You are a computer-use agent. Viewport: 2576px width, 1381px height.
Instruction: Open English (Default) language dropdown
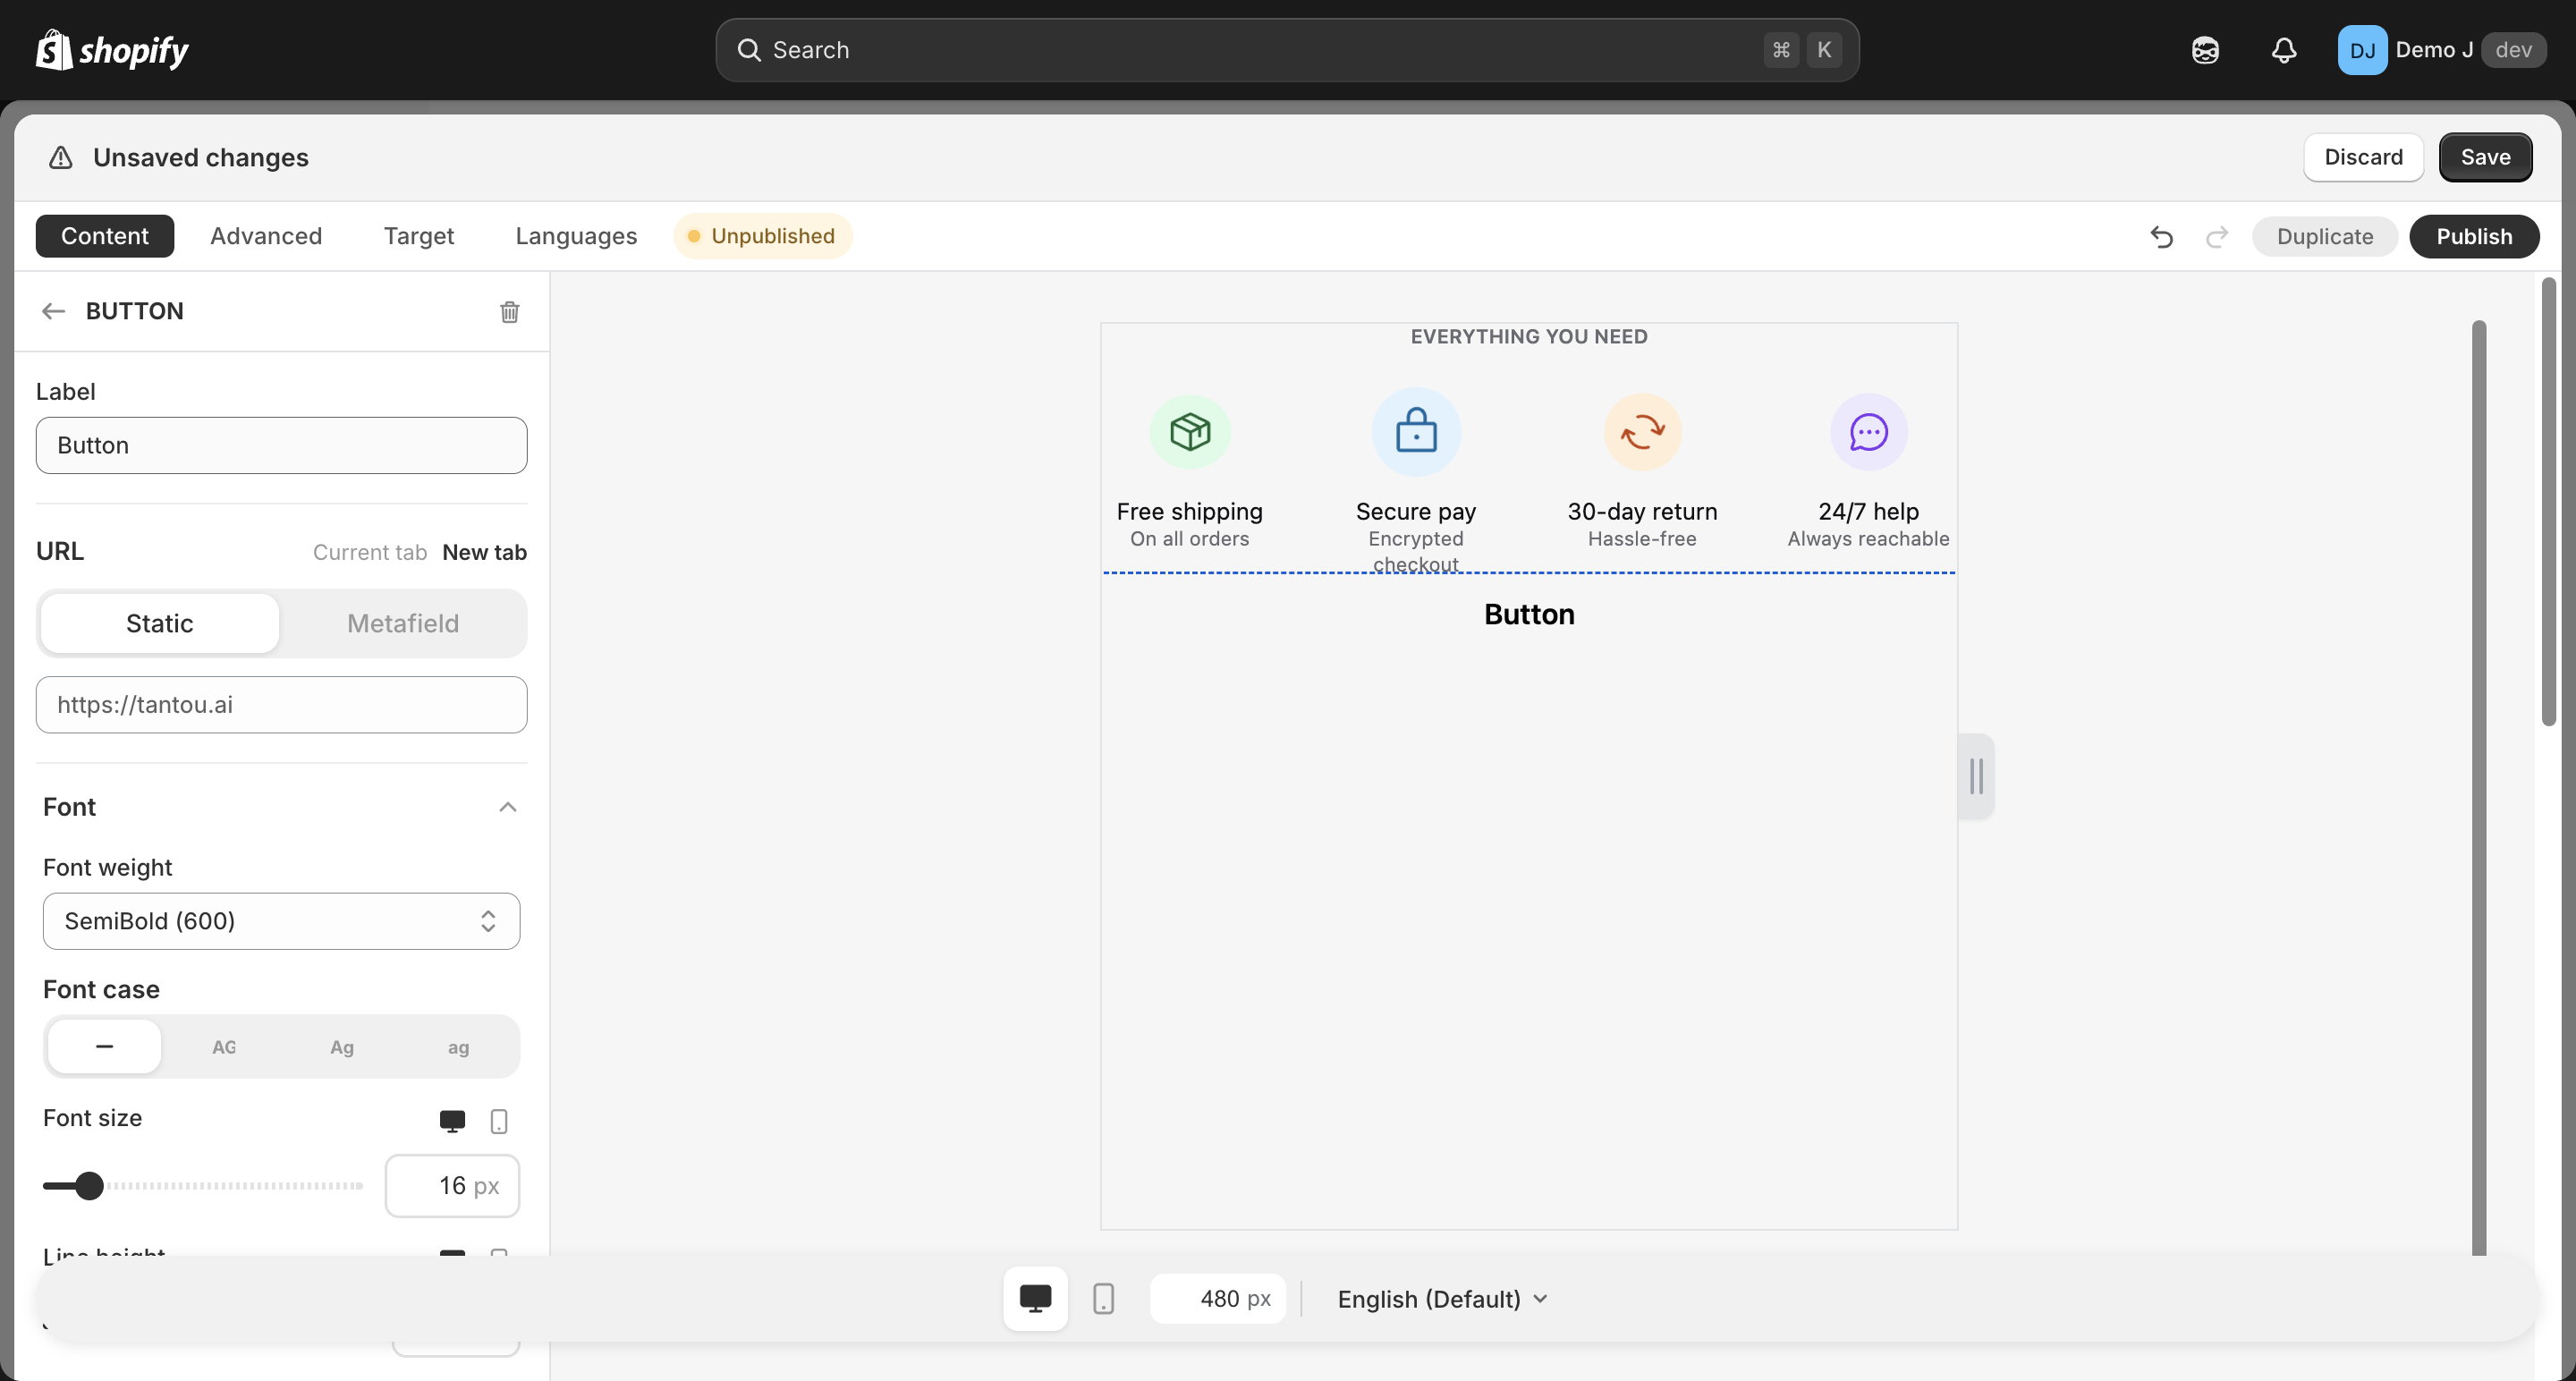pyautogui.click(x=1441, y=1299)
